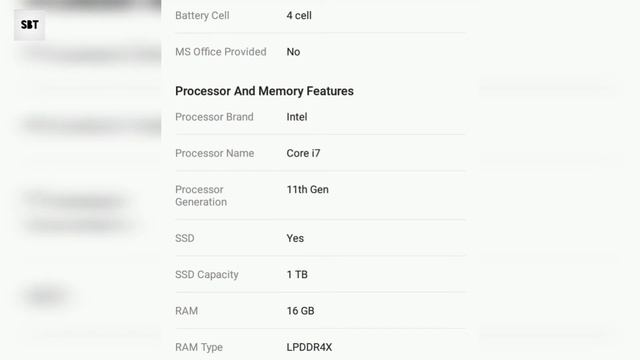Click the 11th Gen value
This screenshot has width=640, height=360.
[x=307, y=189]
